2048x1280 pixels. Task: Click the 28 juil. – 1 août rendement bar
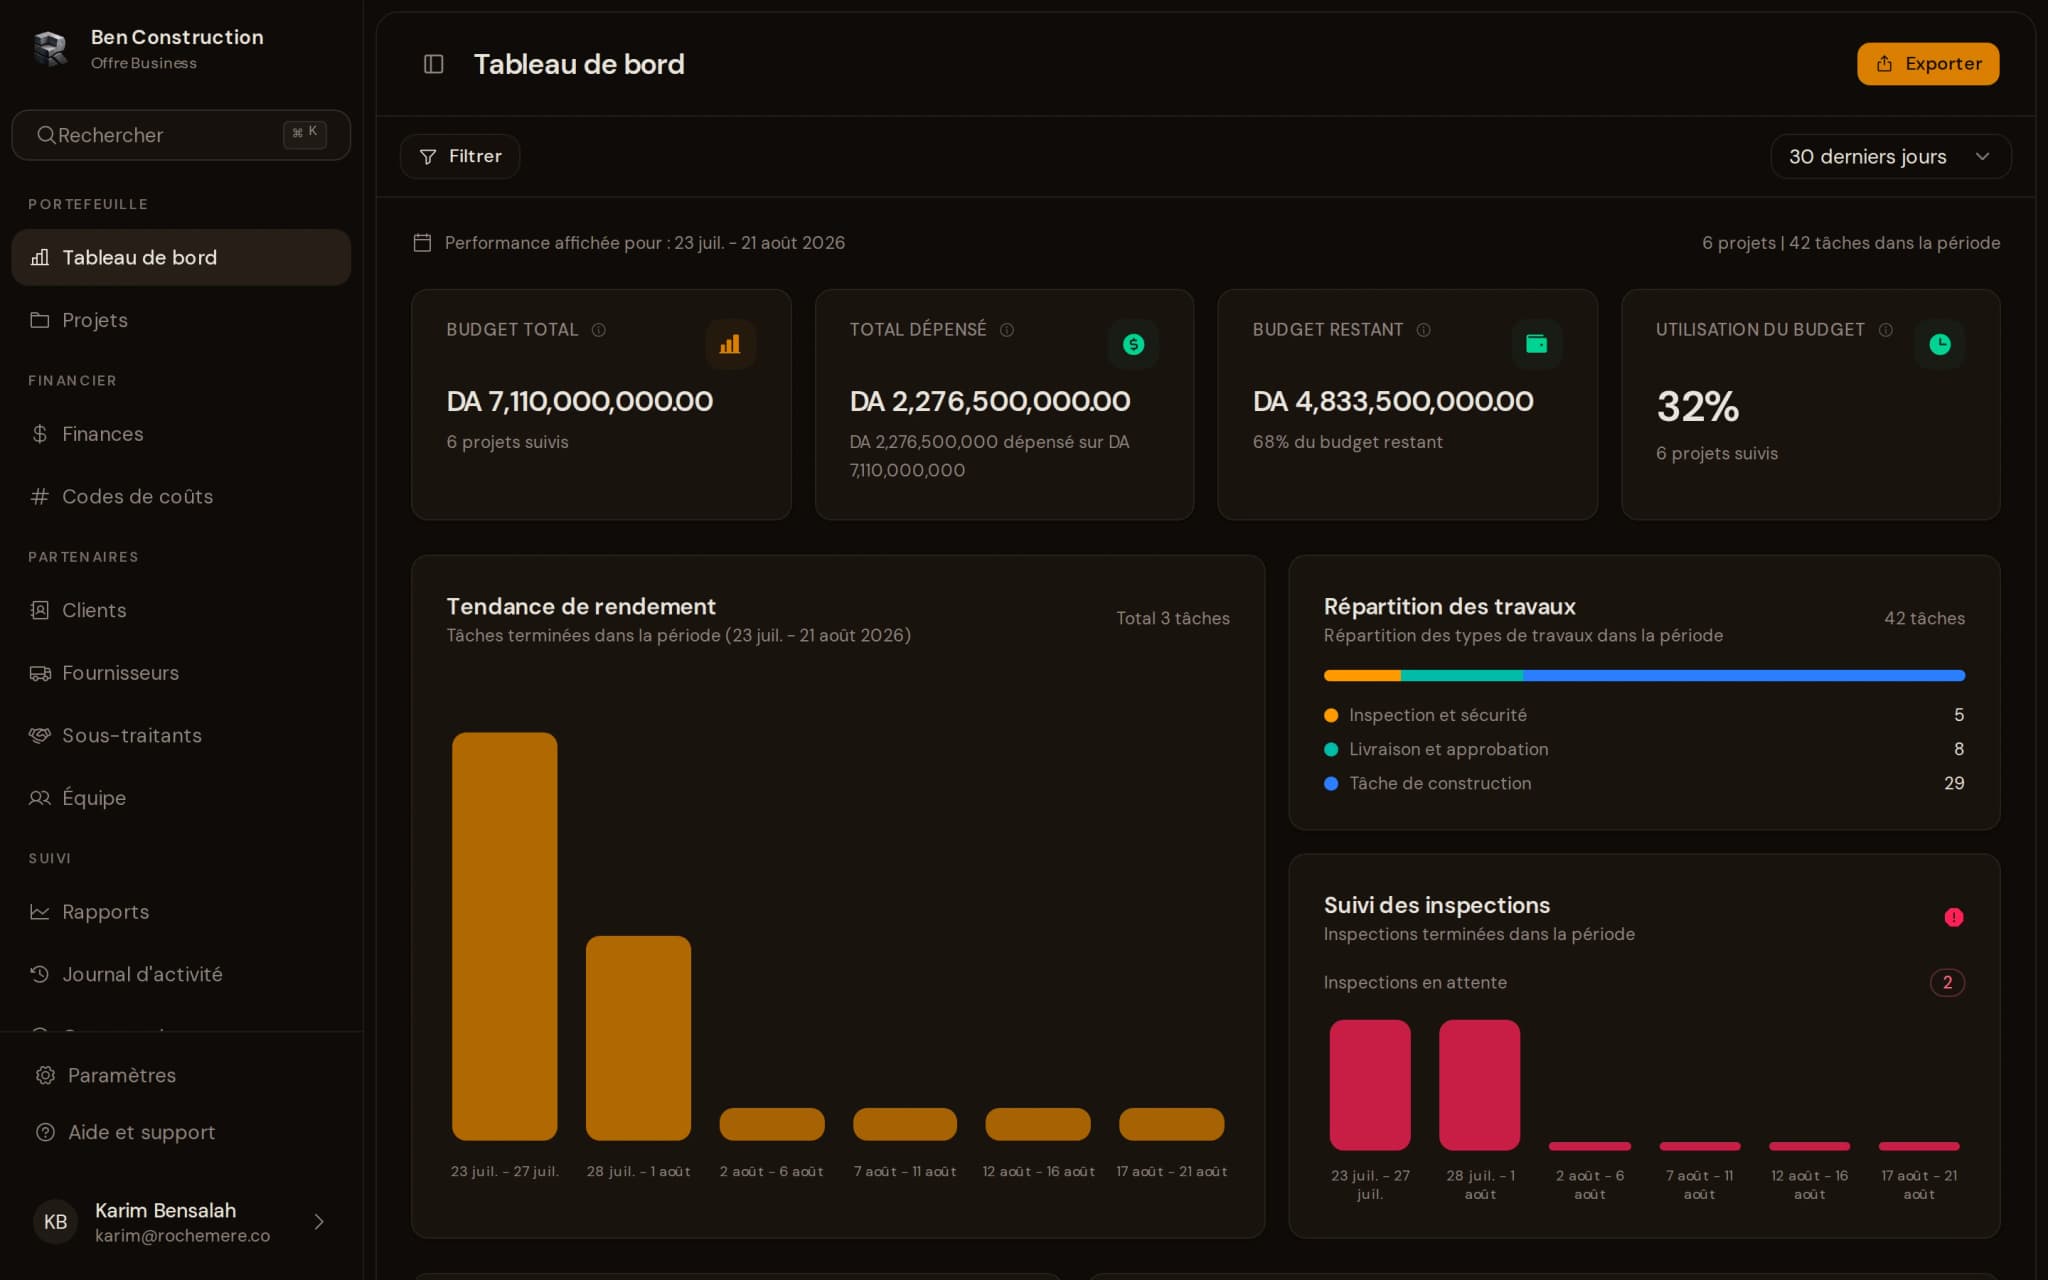coord(638,1038)
